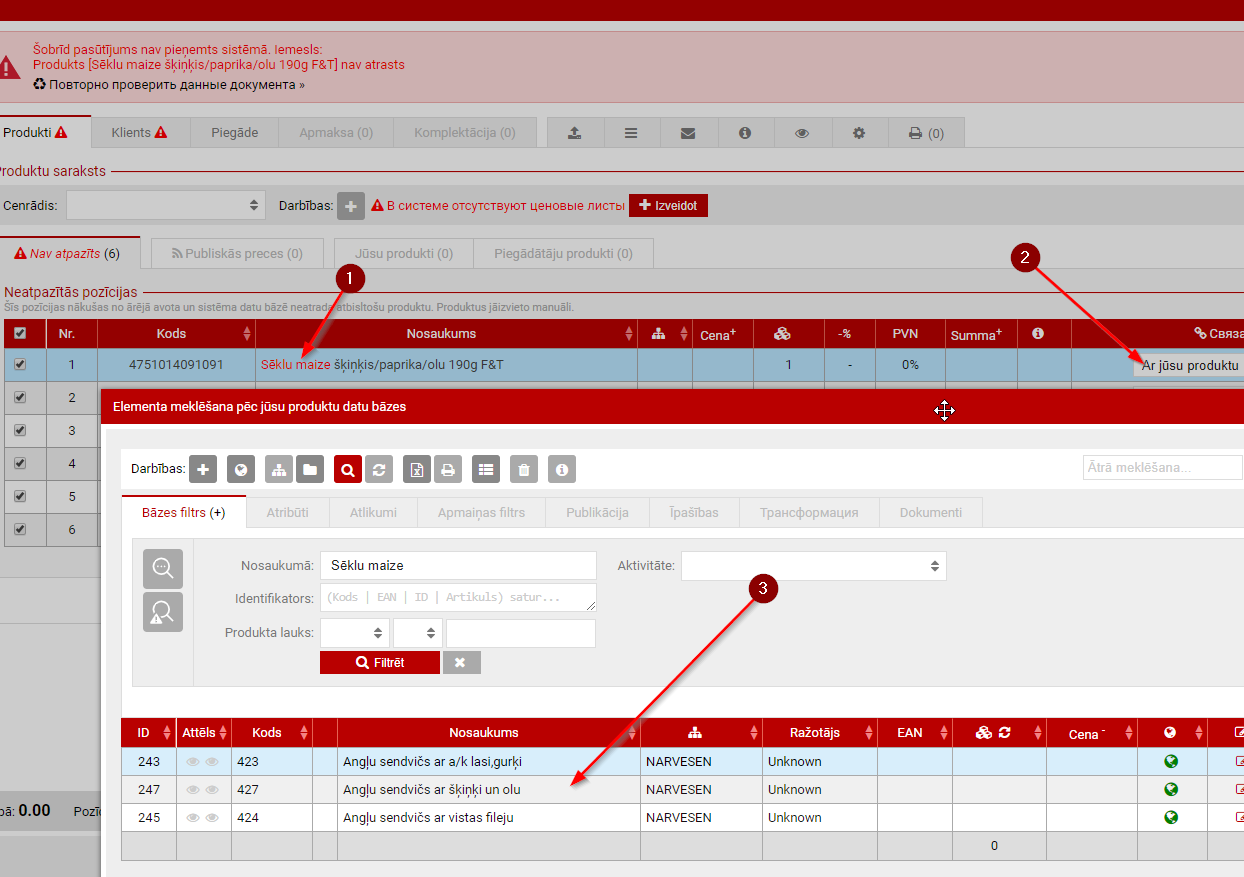Switch to the Klients tab
1244x877 pixels.
pyautogui.click(x=138, y=132)
